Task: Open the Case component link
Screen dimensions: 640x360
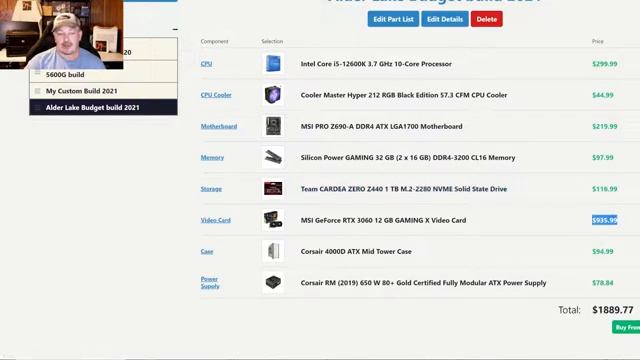Action: point(207,251)
